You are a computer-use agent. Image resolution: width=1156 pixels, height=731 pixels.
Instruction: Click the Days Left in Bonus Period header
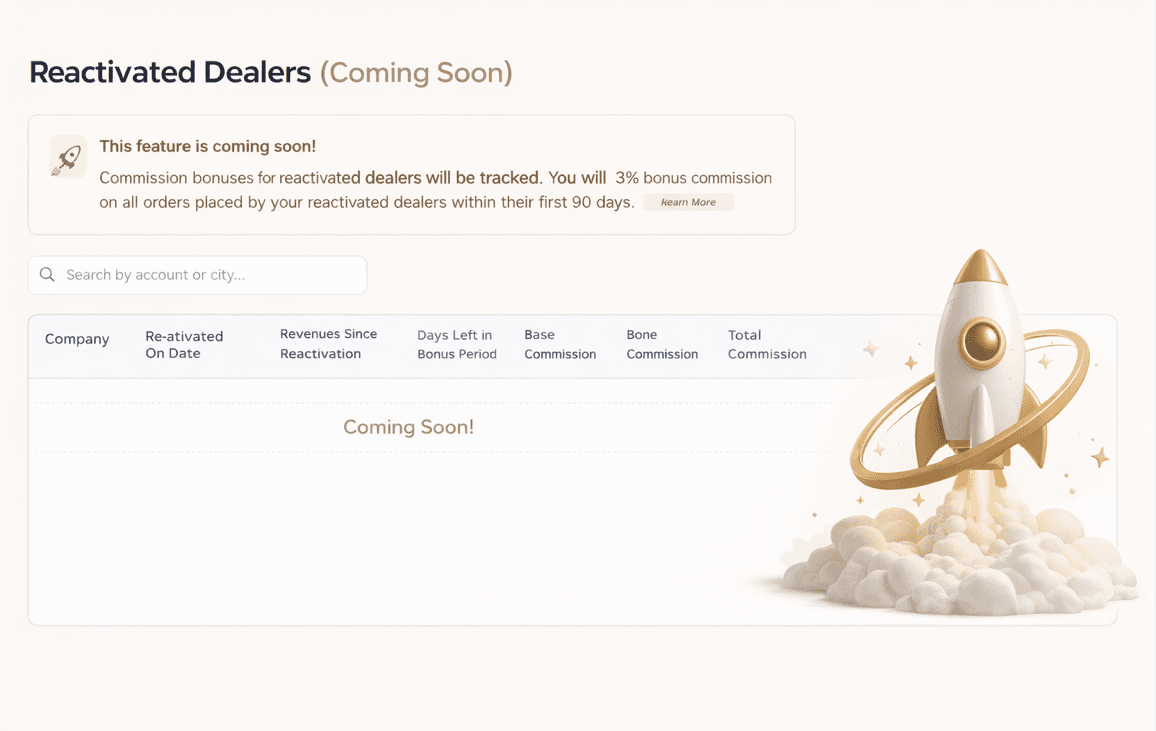click(x=456, y=344)
